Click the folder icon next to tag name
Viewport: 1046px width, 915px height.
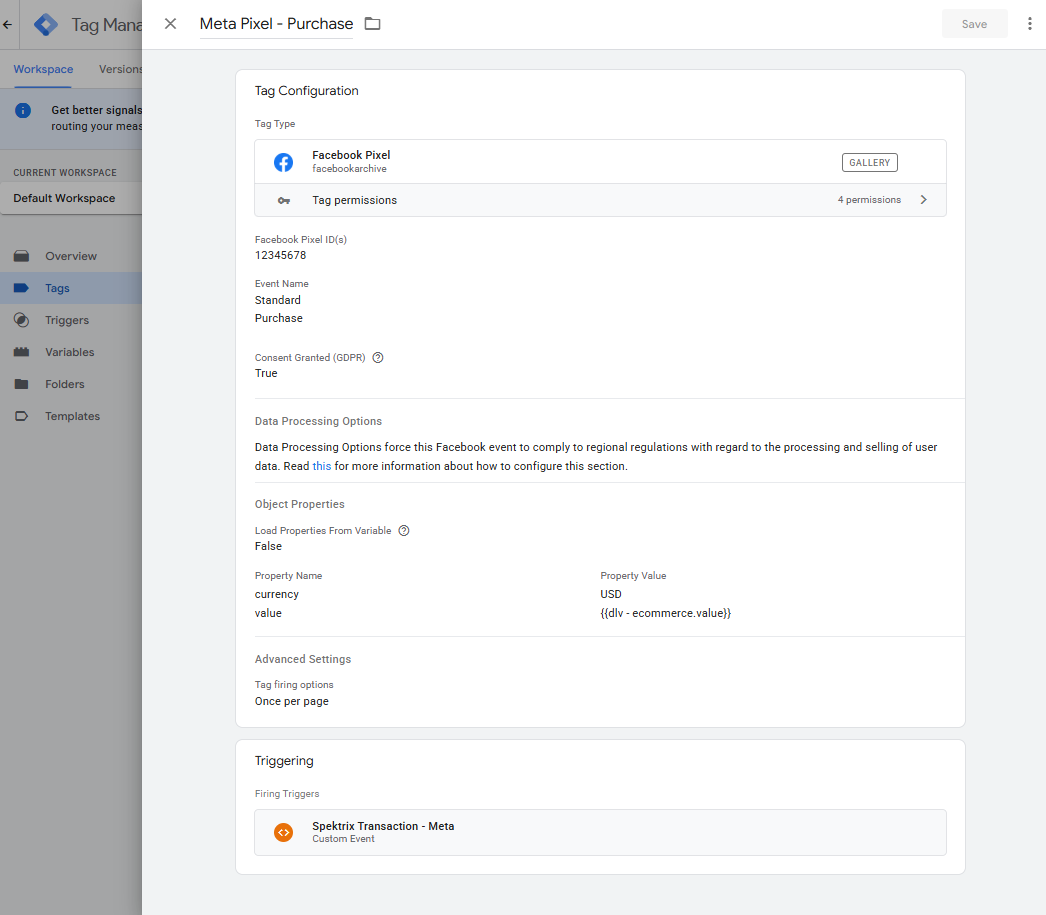373,24
